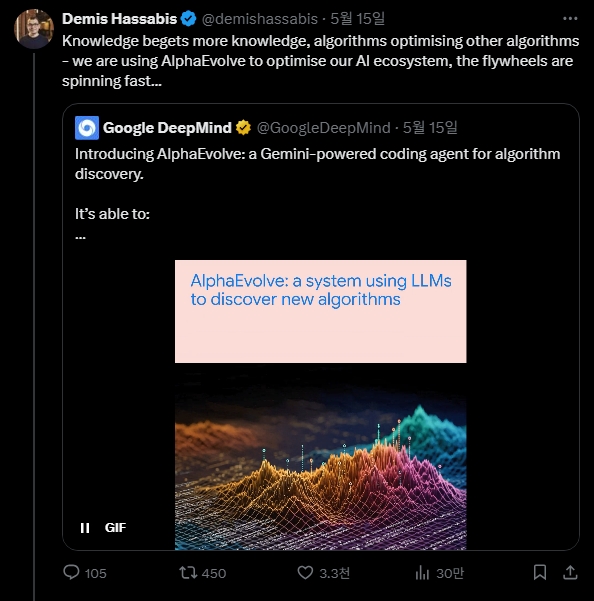Open the reply comment icon
This screenshot has height=601, width=594.
tap(71, 573)
